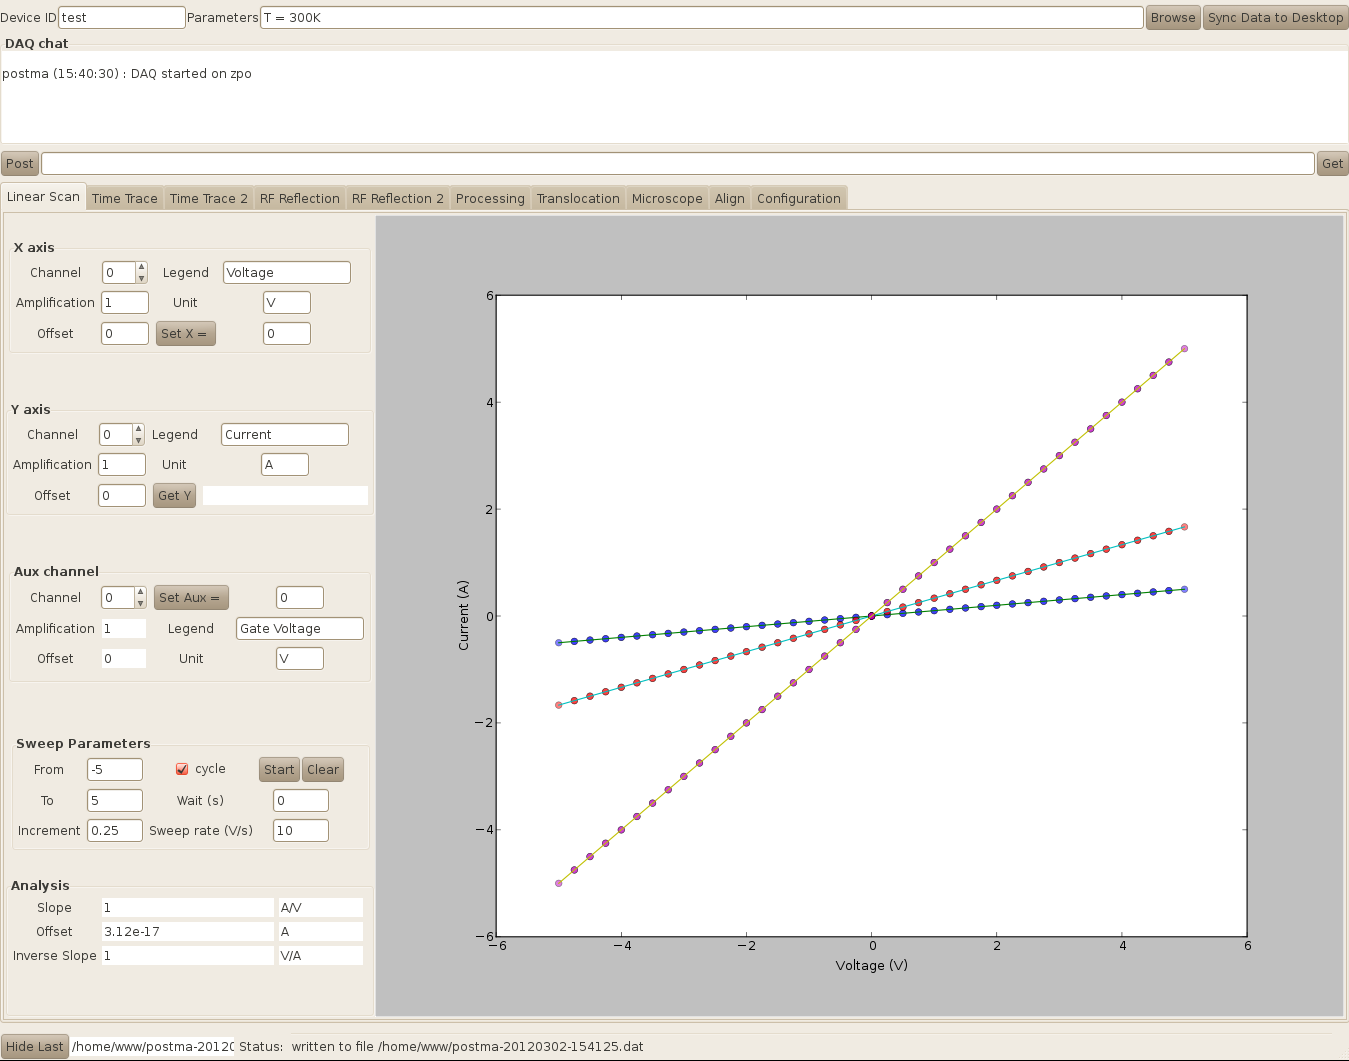Decrease the Aux channel spinner value
The height and width of the screenshot is (1061, 1349).
point(140,603)
